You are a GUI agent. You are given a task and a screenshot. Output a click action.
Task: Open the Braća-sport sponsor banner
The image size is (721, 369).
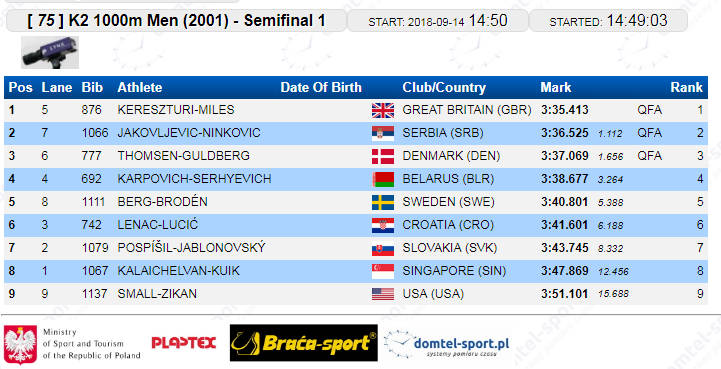pyautogui.click(x=303, y=343)
